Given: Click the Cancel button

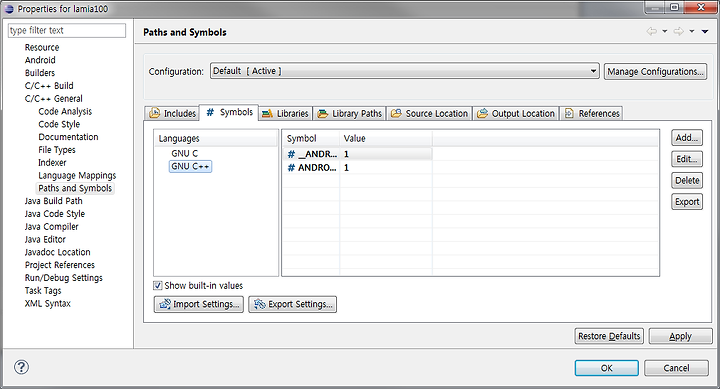Looking at the screenshot, I should point(676,368).
